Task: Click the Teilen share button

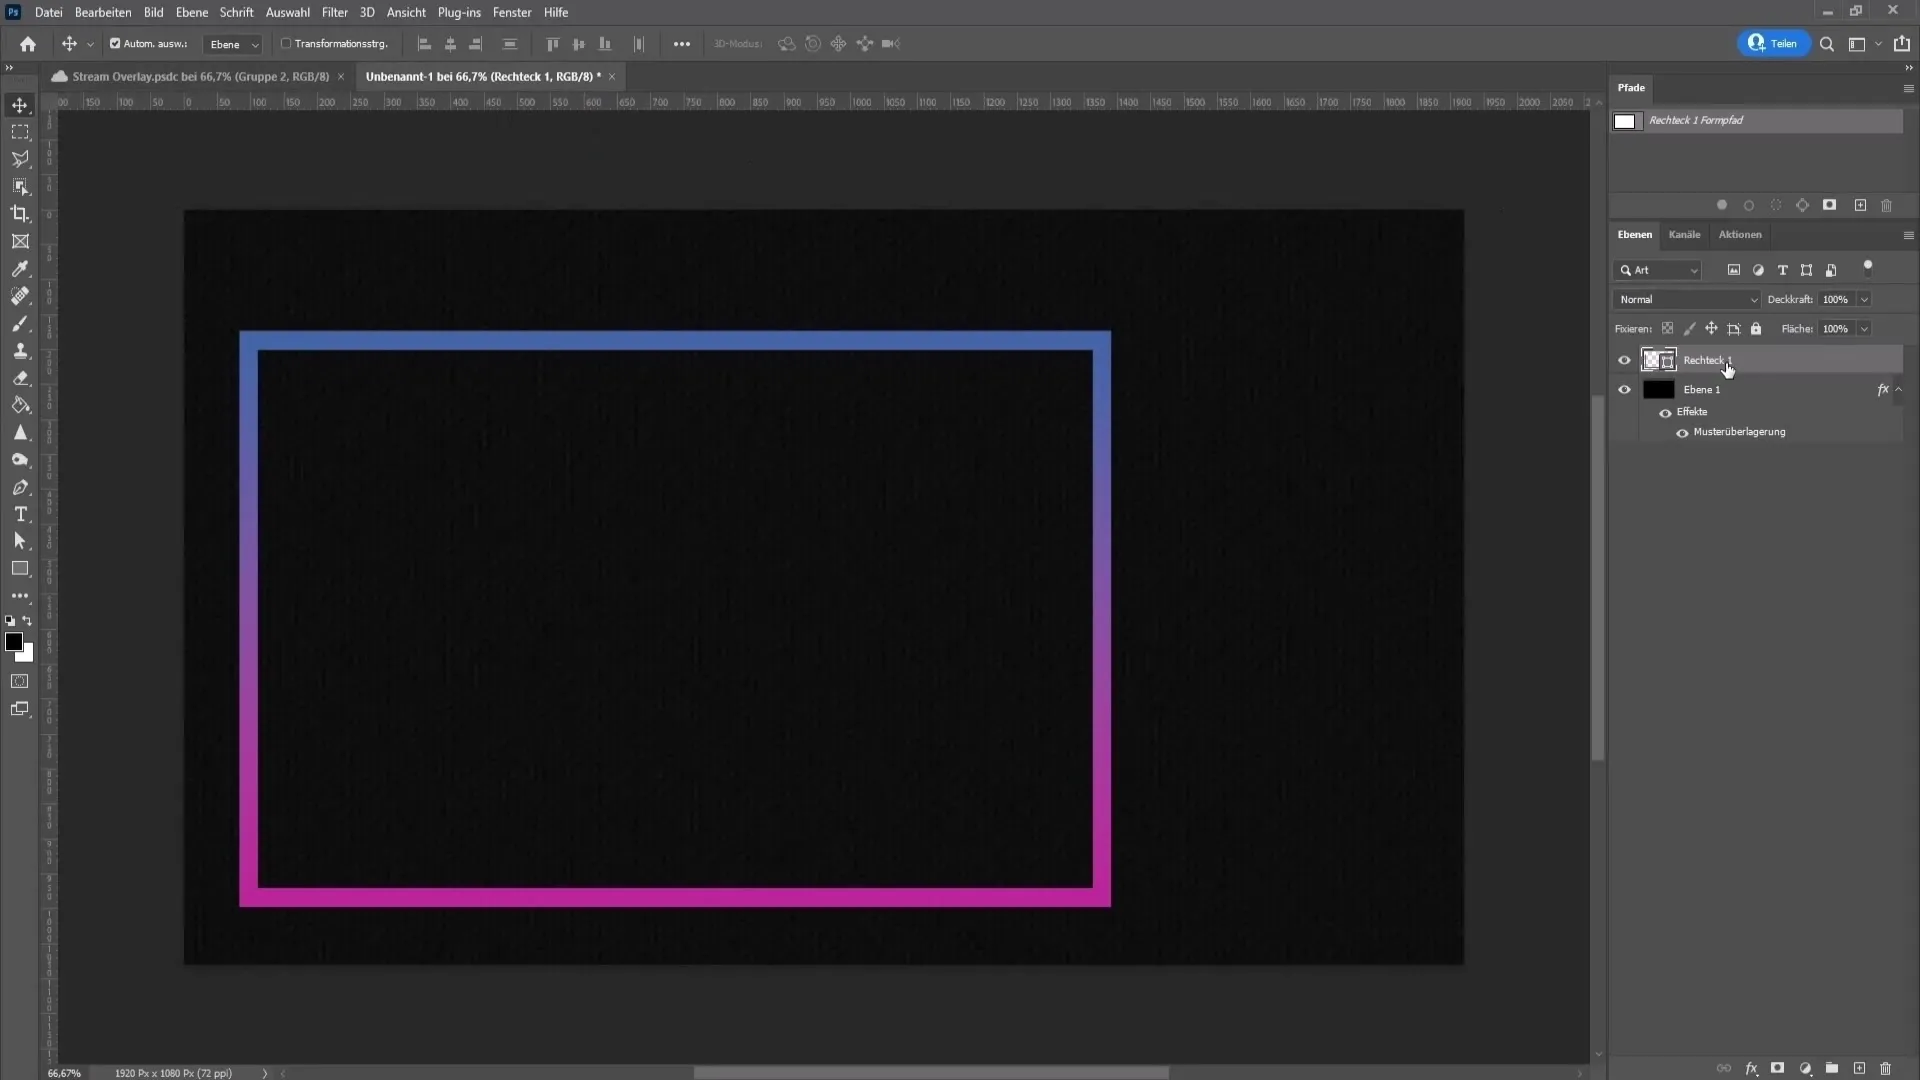Action: pyautogui.click(x=1774, y=43)
